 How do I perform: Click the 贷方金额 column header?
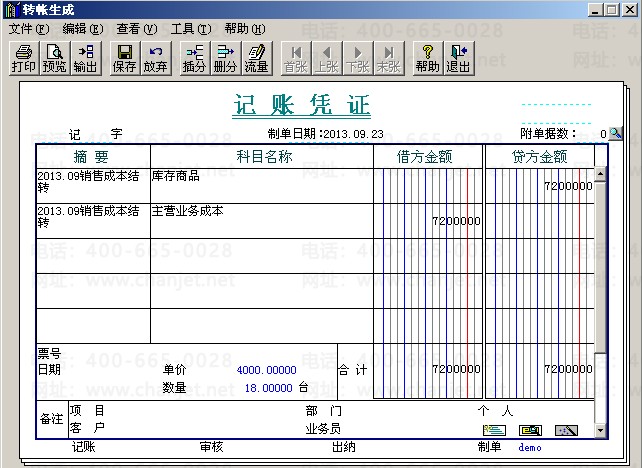point(540,156)
